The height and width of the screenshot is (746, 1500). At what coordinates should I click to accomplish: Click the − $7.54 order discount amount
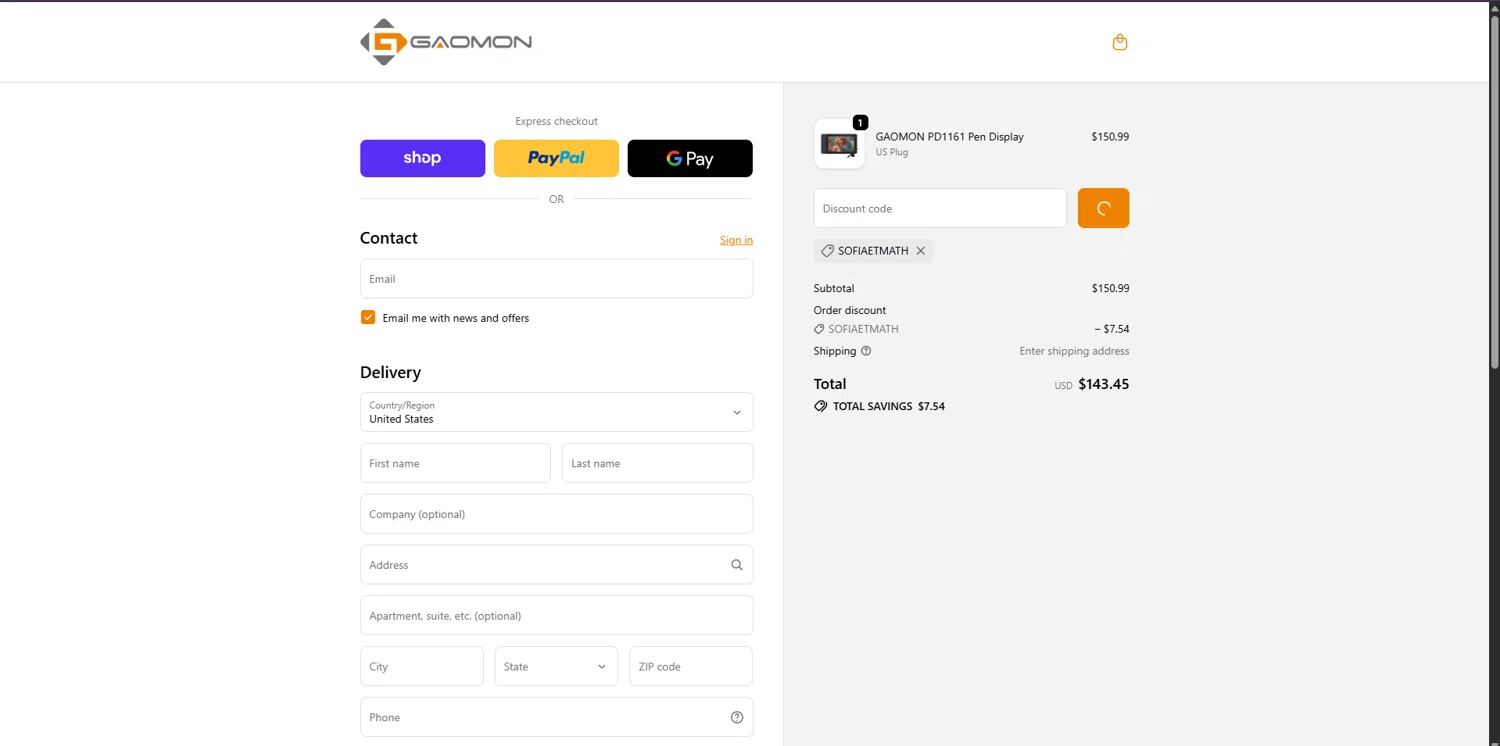click(x=1112, y=329)
